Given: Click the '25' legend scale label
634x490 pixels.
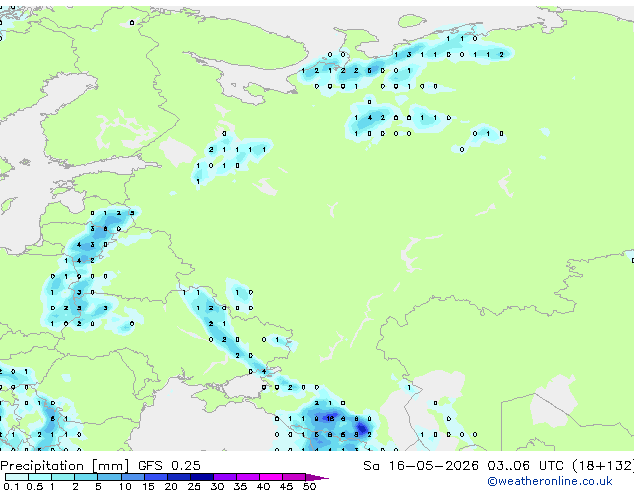Looking at the screenshot, I should click(x=194, y=486).
